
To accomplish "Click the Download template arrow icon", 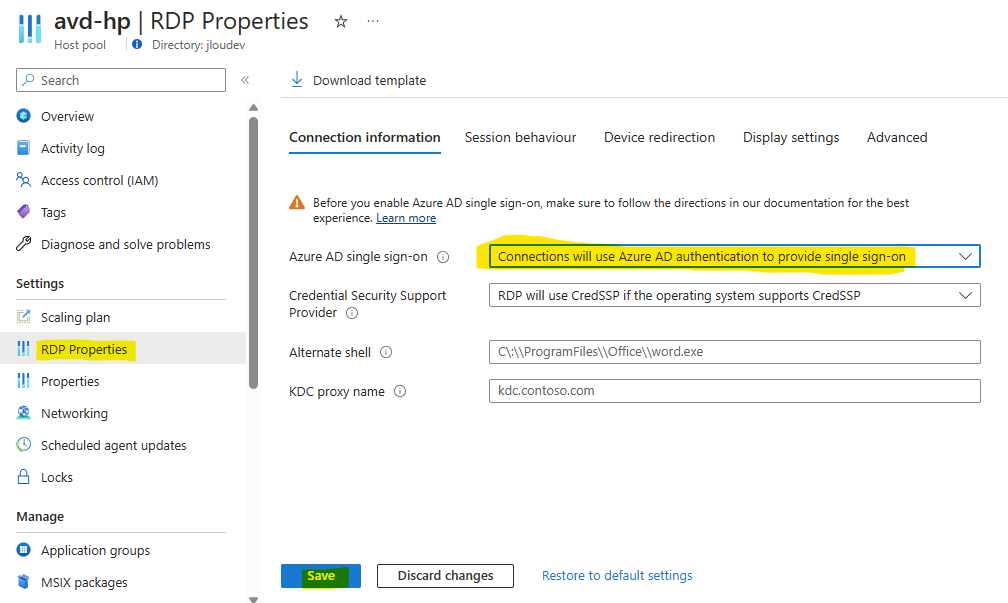I will coord(297,80).
